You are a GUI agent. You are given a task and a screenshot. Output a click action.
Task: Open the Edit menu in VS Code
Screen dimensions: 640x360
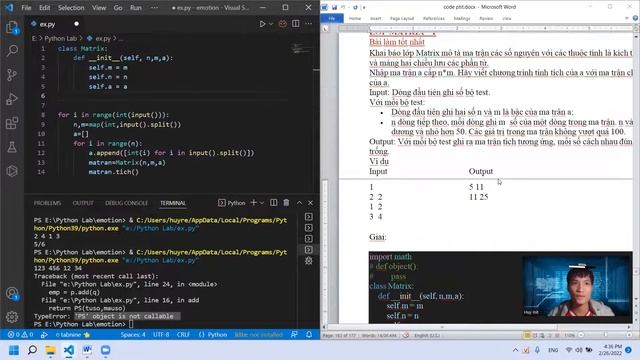coord(44,8)
